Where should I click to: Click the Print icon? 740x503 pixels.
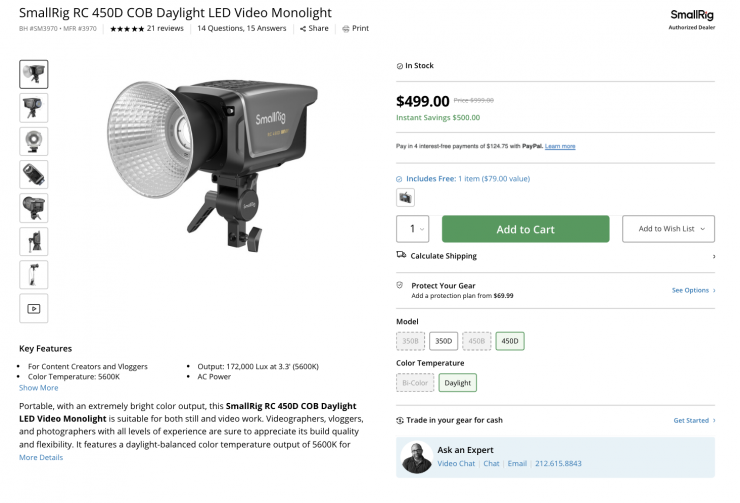tap(346, 29)
